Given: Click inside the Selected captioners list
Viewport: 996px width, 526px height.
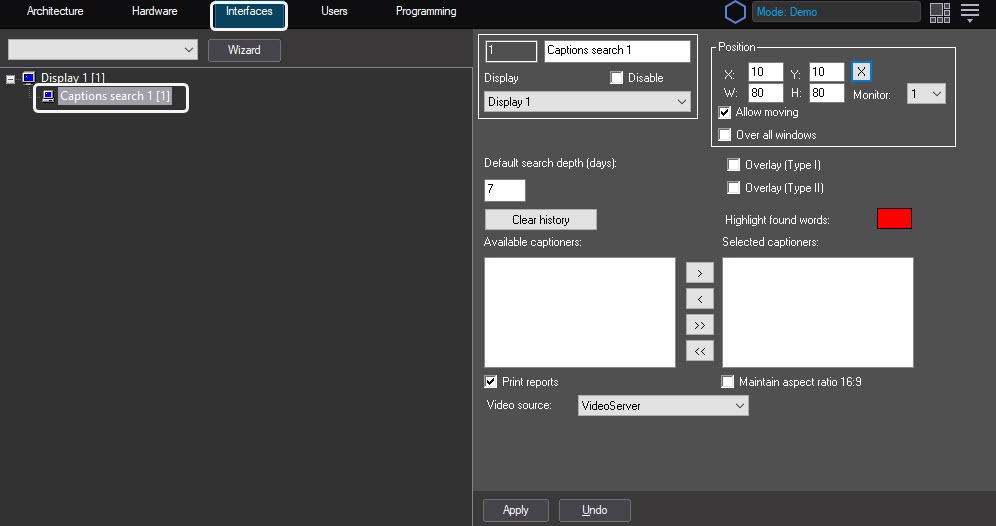Looking at the screenshot, I should (818, 312).
